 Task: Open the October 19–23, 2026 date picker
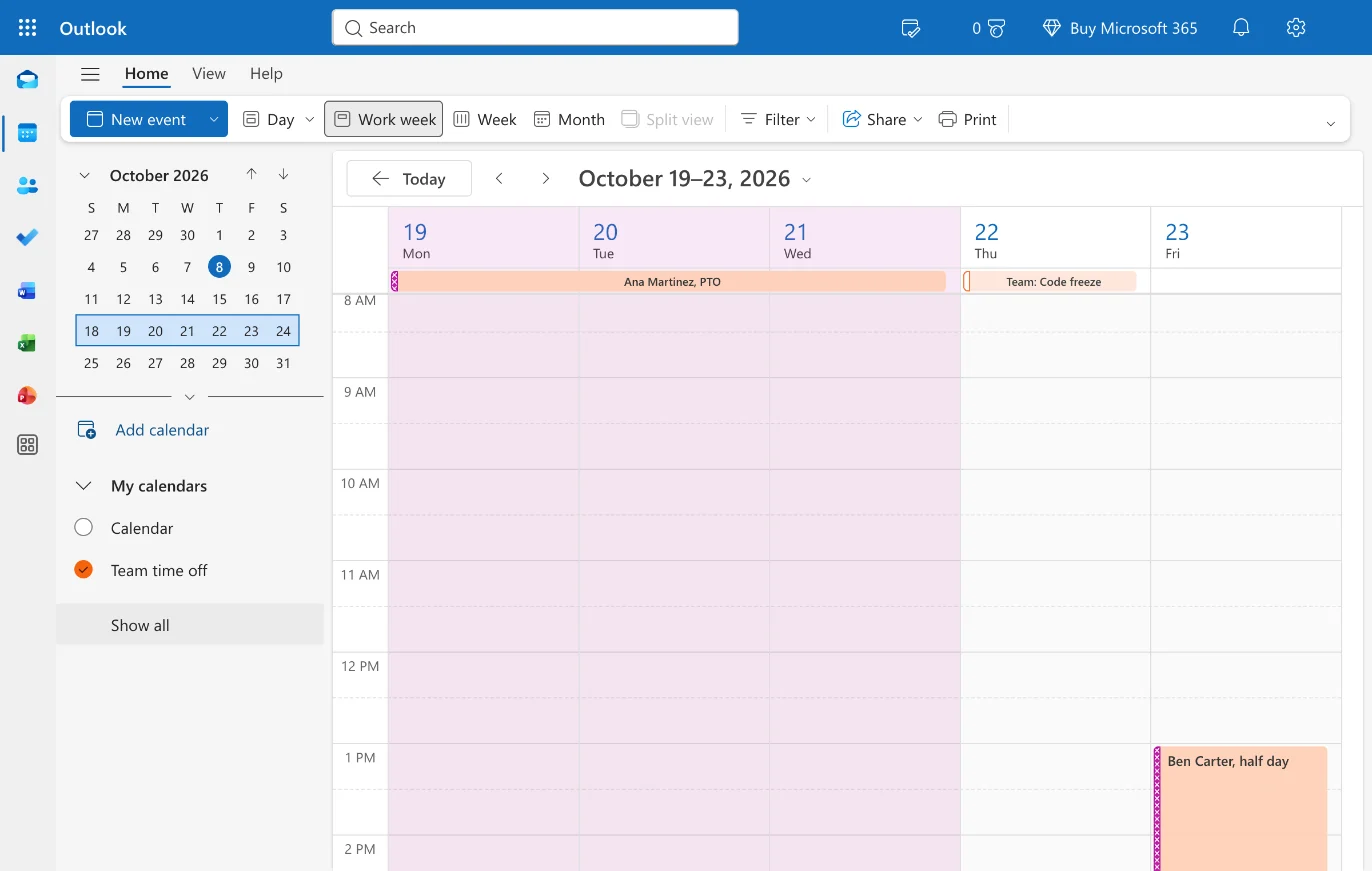pyautogui.click(x=695, y=178)
